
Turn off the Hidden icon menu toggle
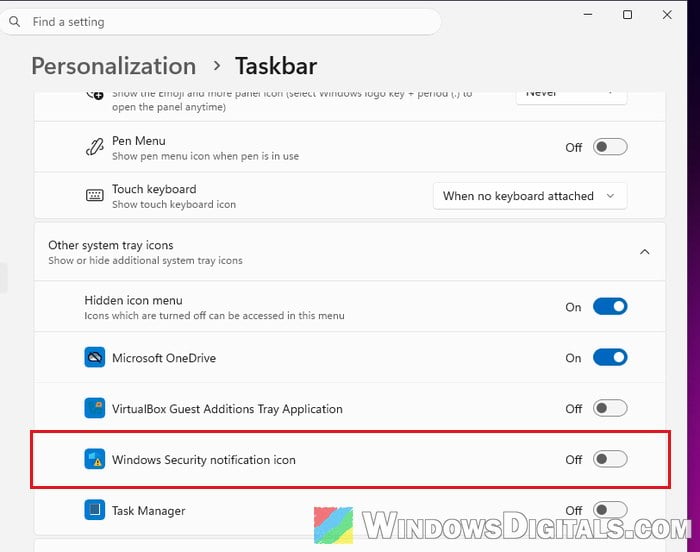click(610, 307)
